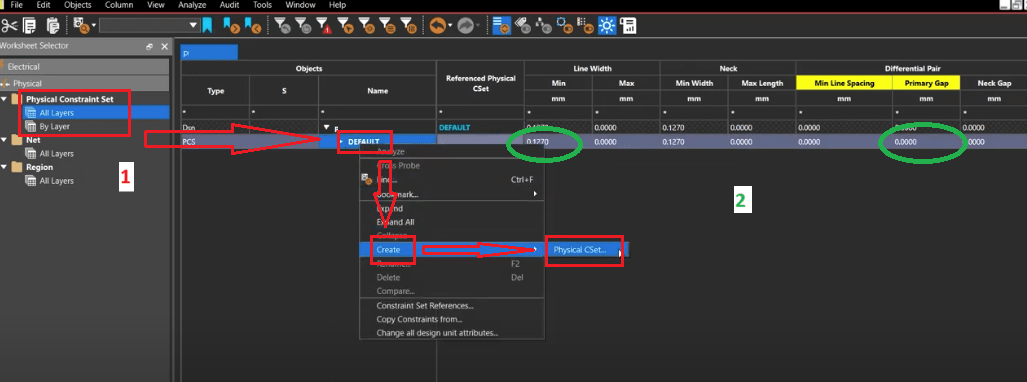Open the File menu
Screen dimensions: 1027x382
point(17,5)
